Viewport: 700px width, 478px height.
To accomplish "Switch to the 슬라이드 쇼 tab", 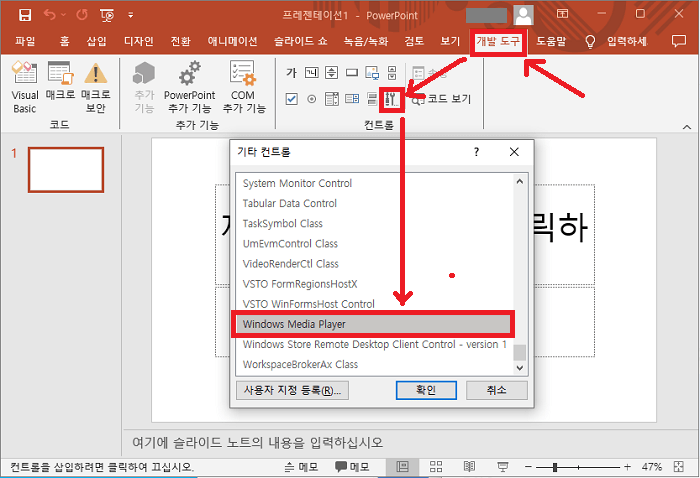I will click(300, 42).
